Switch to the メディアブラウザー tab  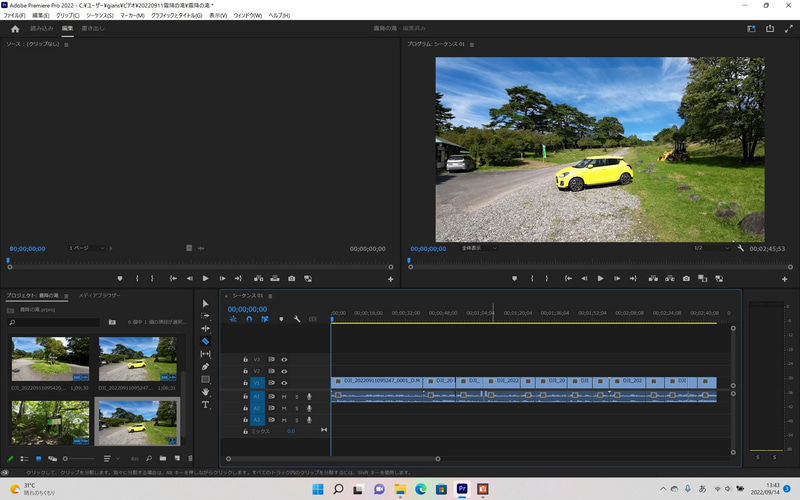(99, 296)
